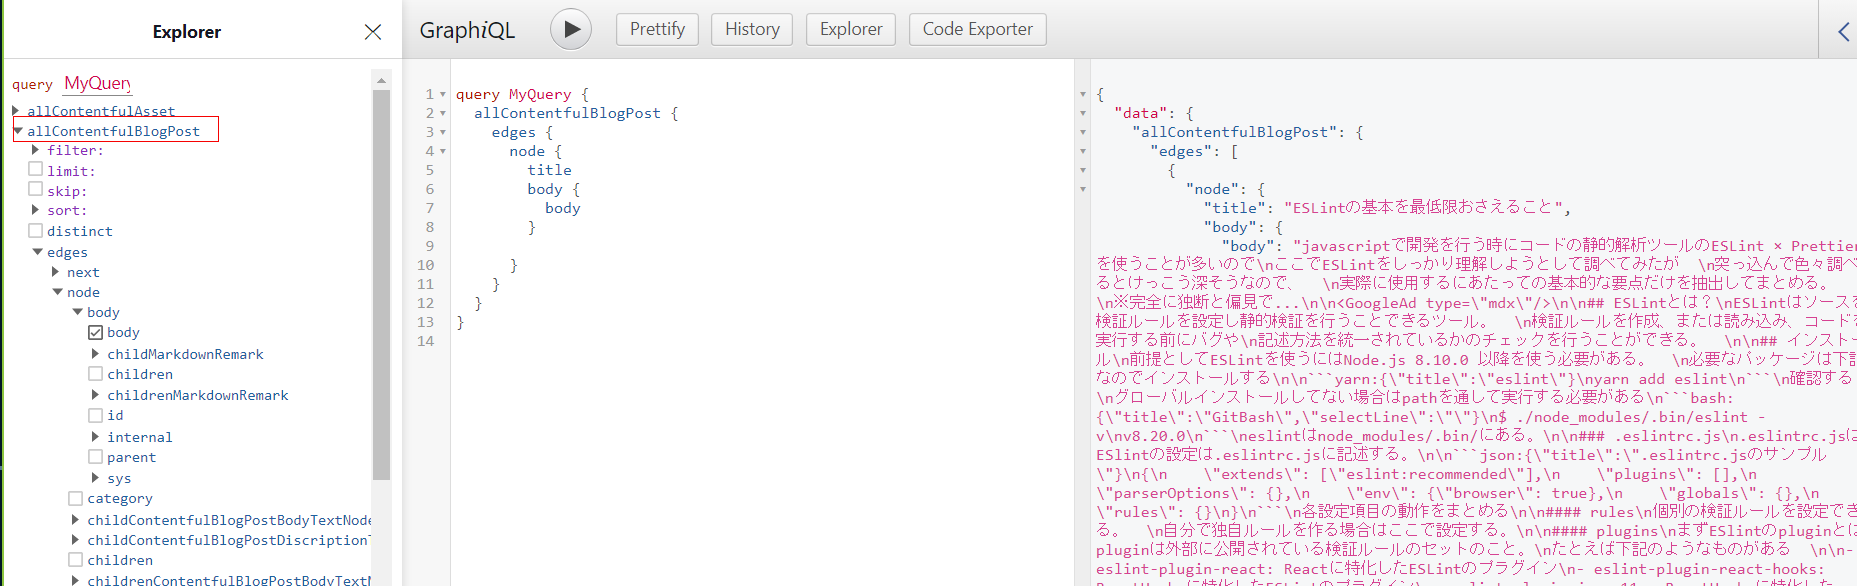Fold the result's top-level brace arrow
Viewport: 1857px width, 586px height.
coord(1082,94)
